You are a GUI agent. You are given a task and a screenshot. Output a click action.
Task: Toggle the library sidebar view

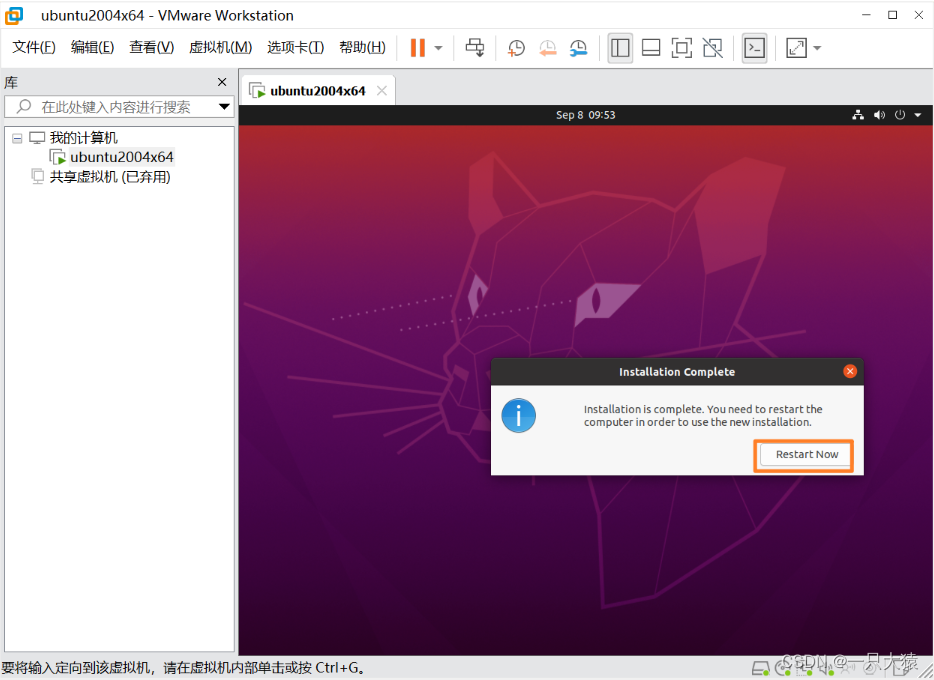[x=620, y=48]
